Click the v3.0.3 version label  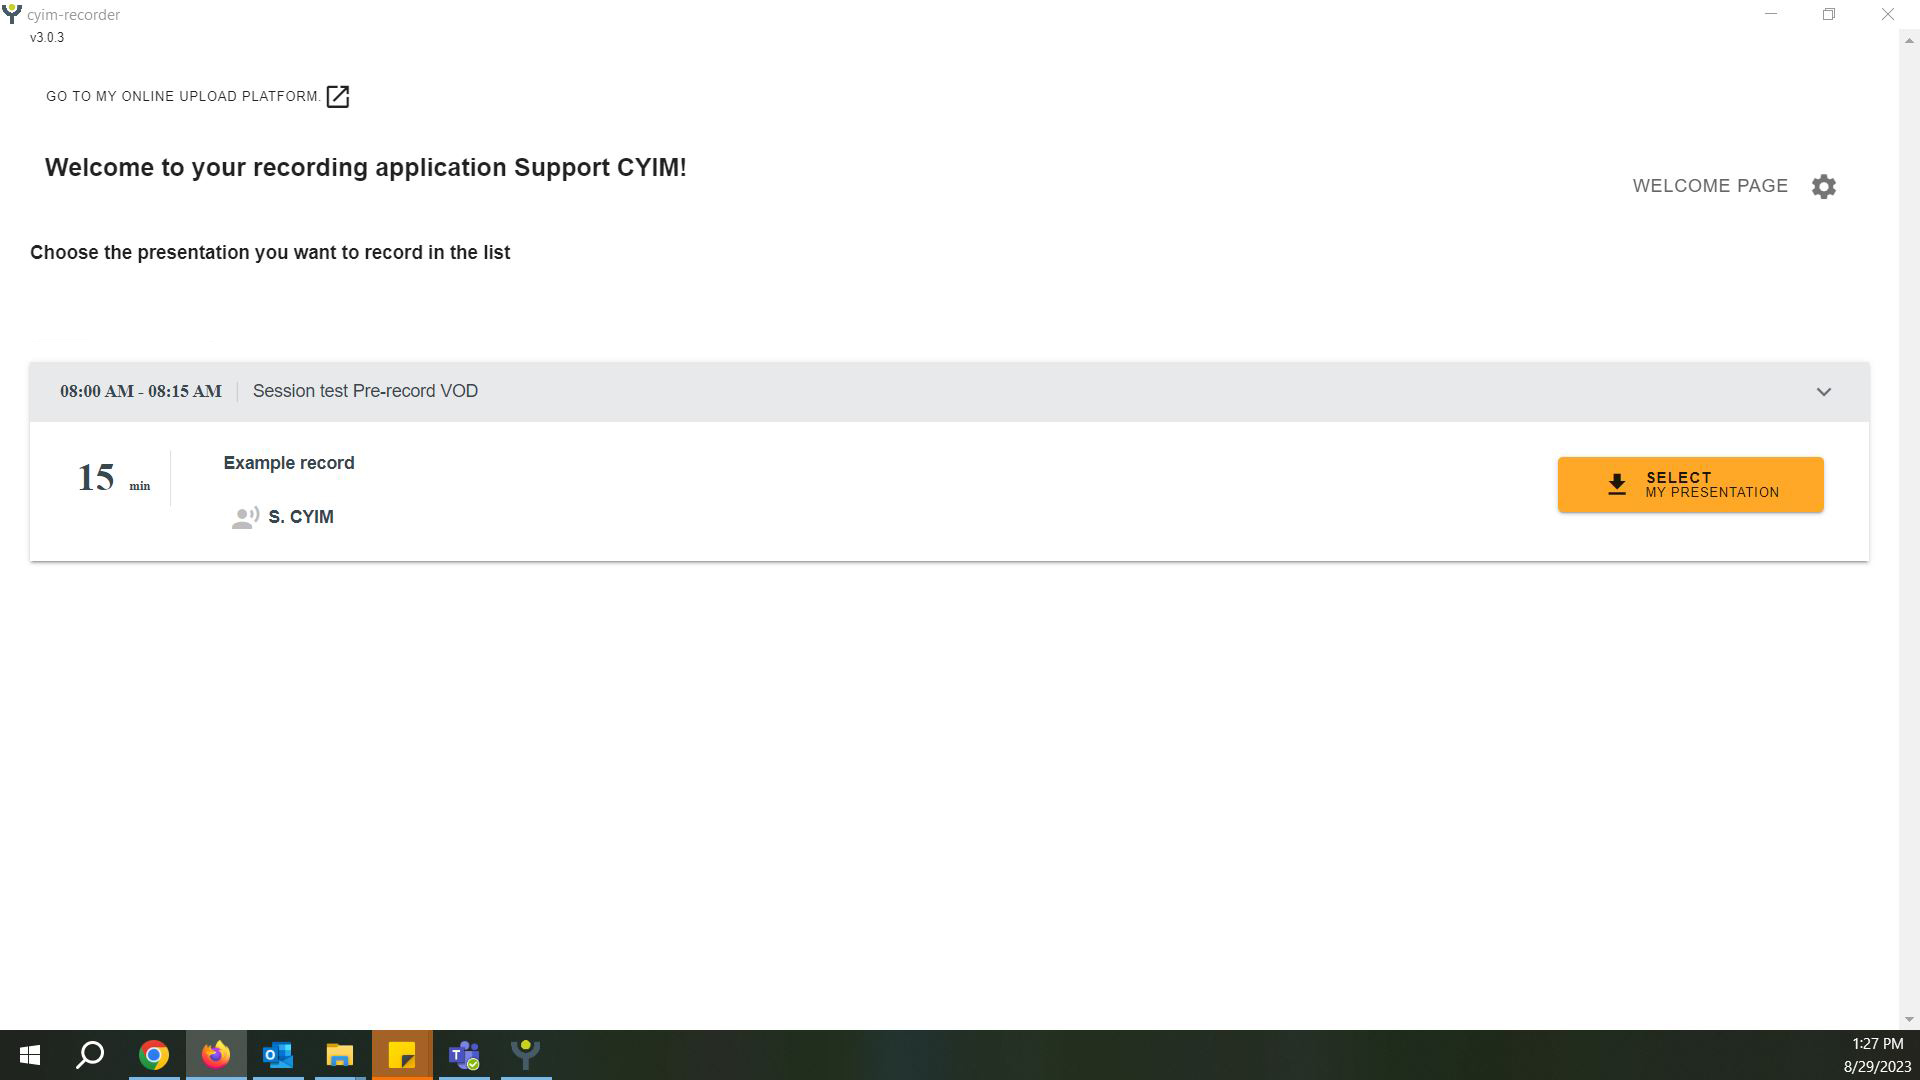coord(47,38)
